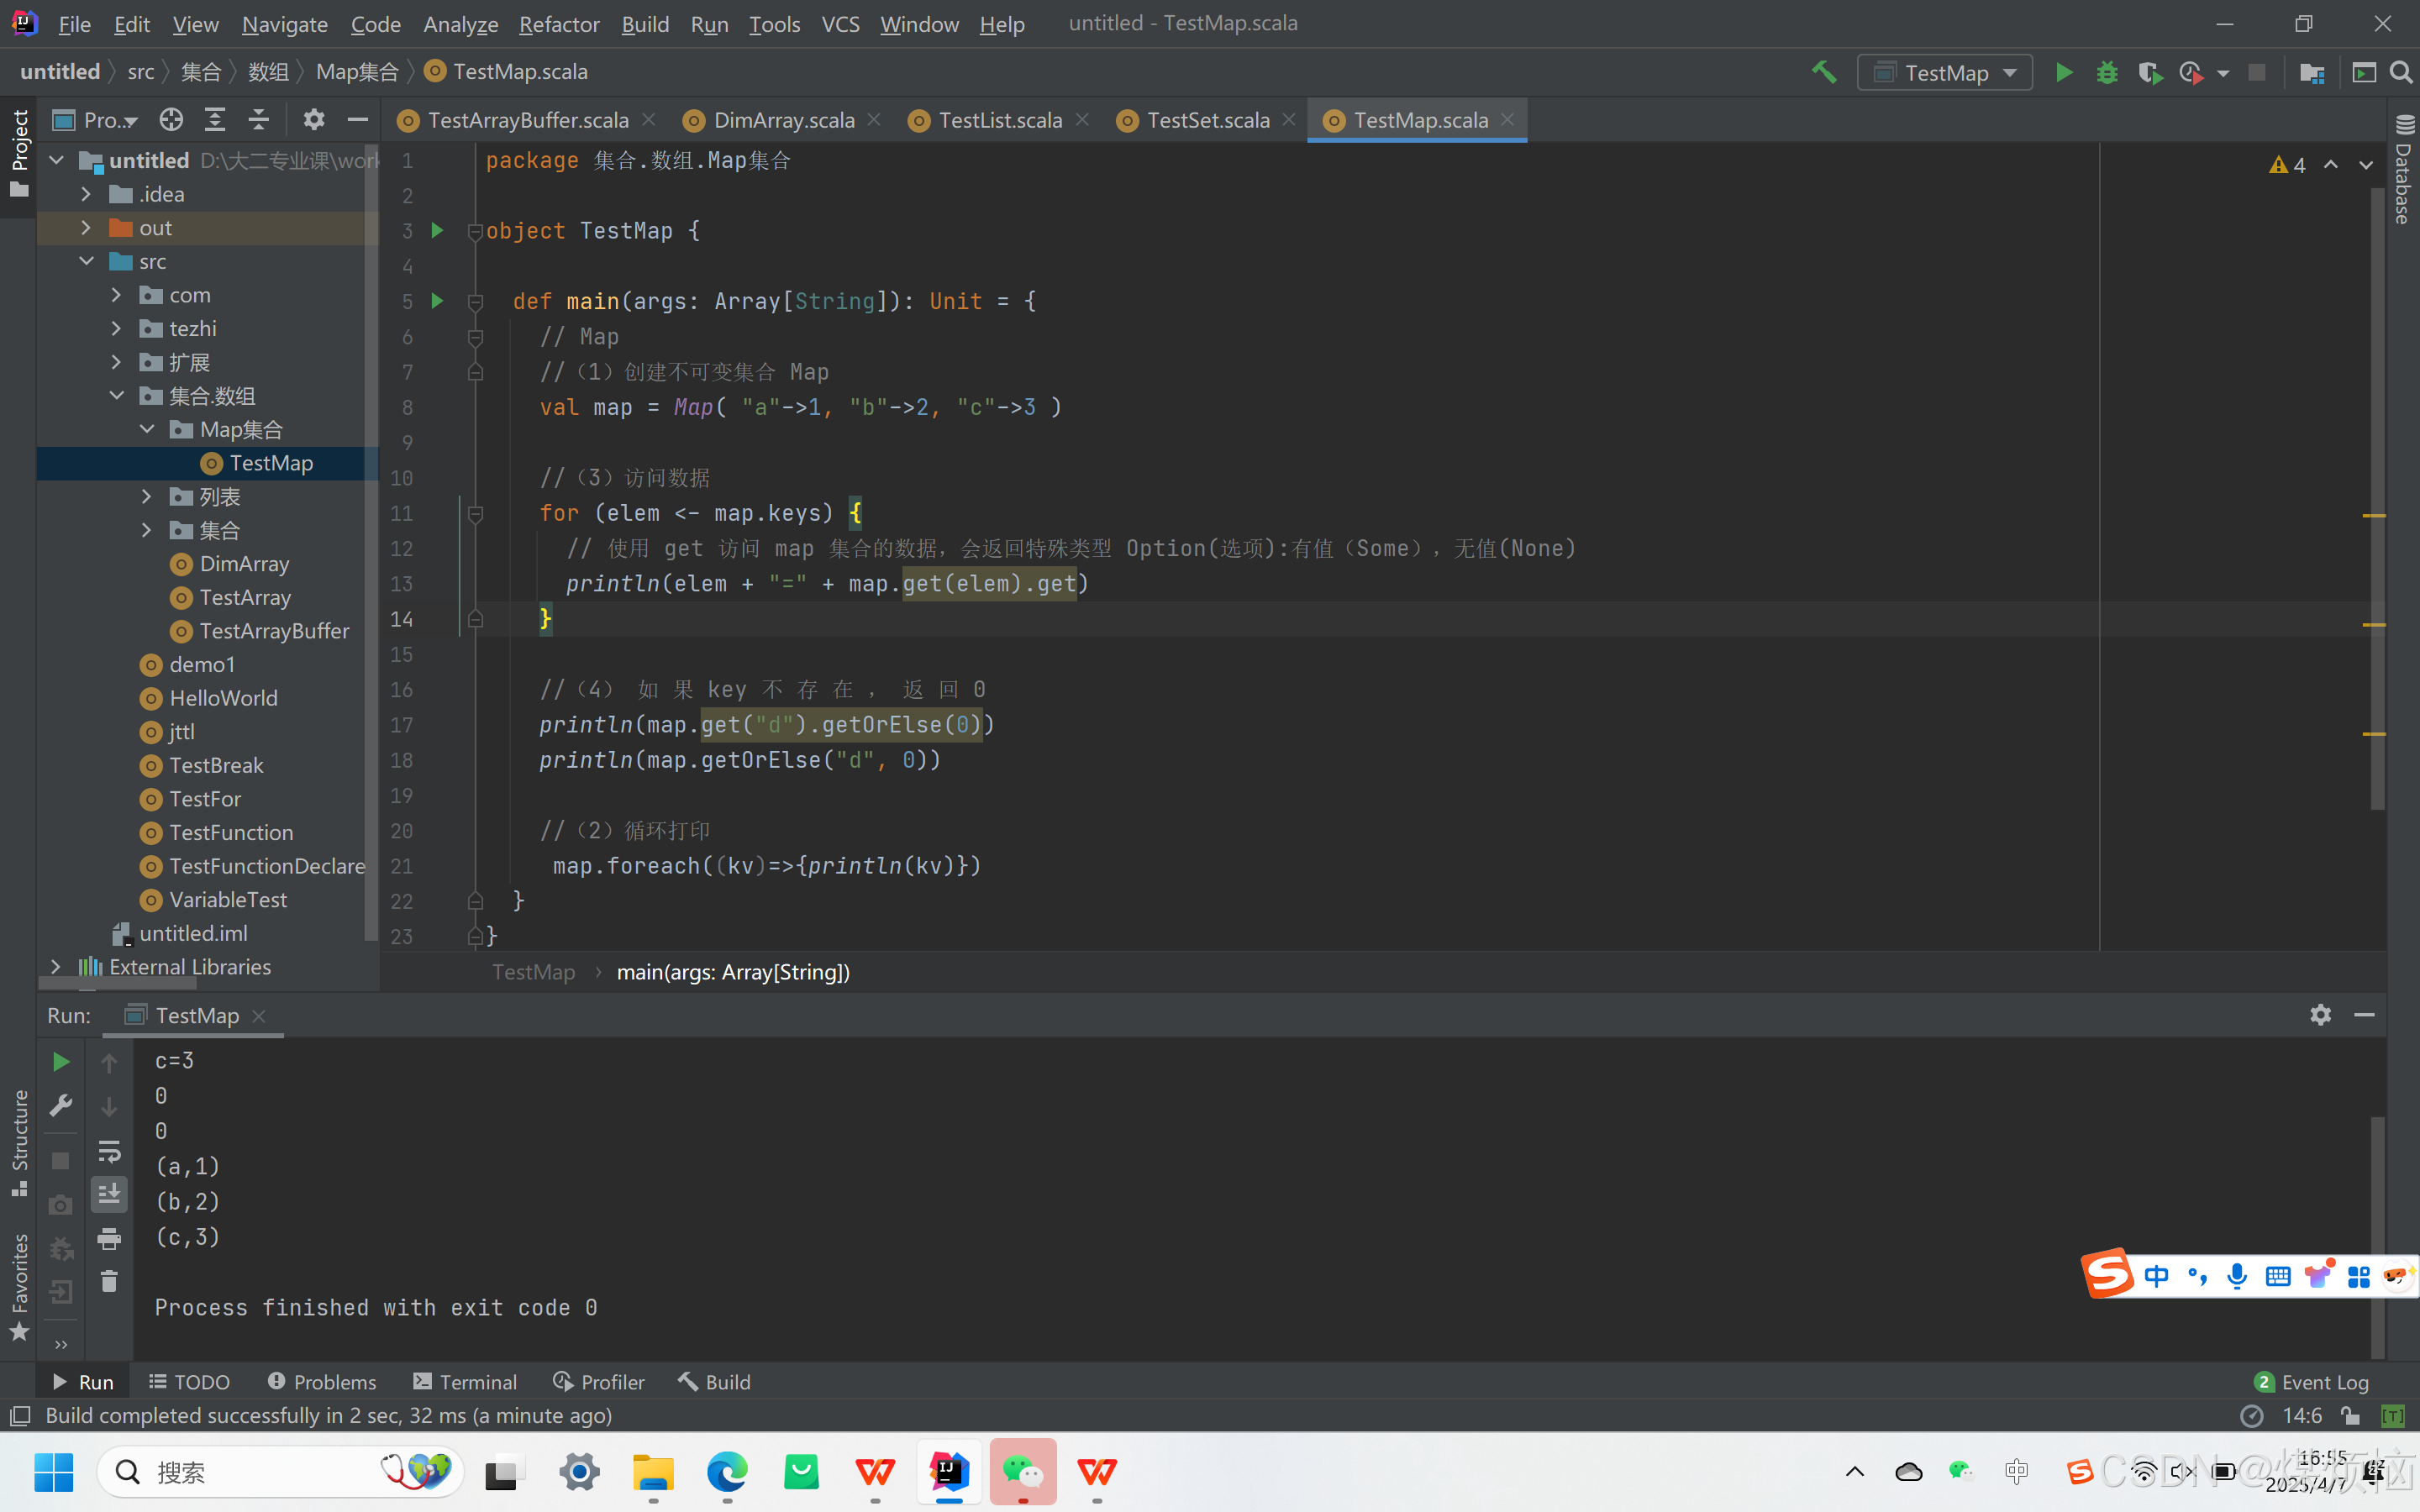Click the print icon in Run panel

click(109, 1239)
